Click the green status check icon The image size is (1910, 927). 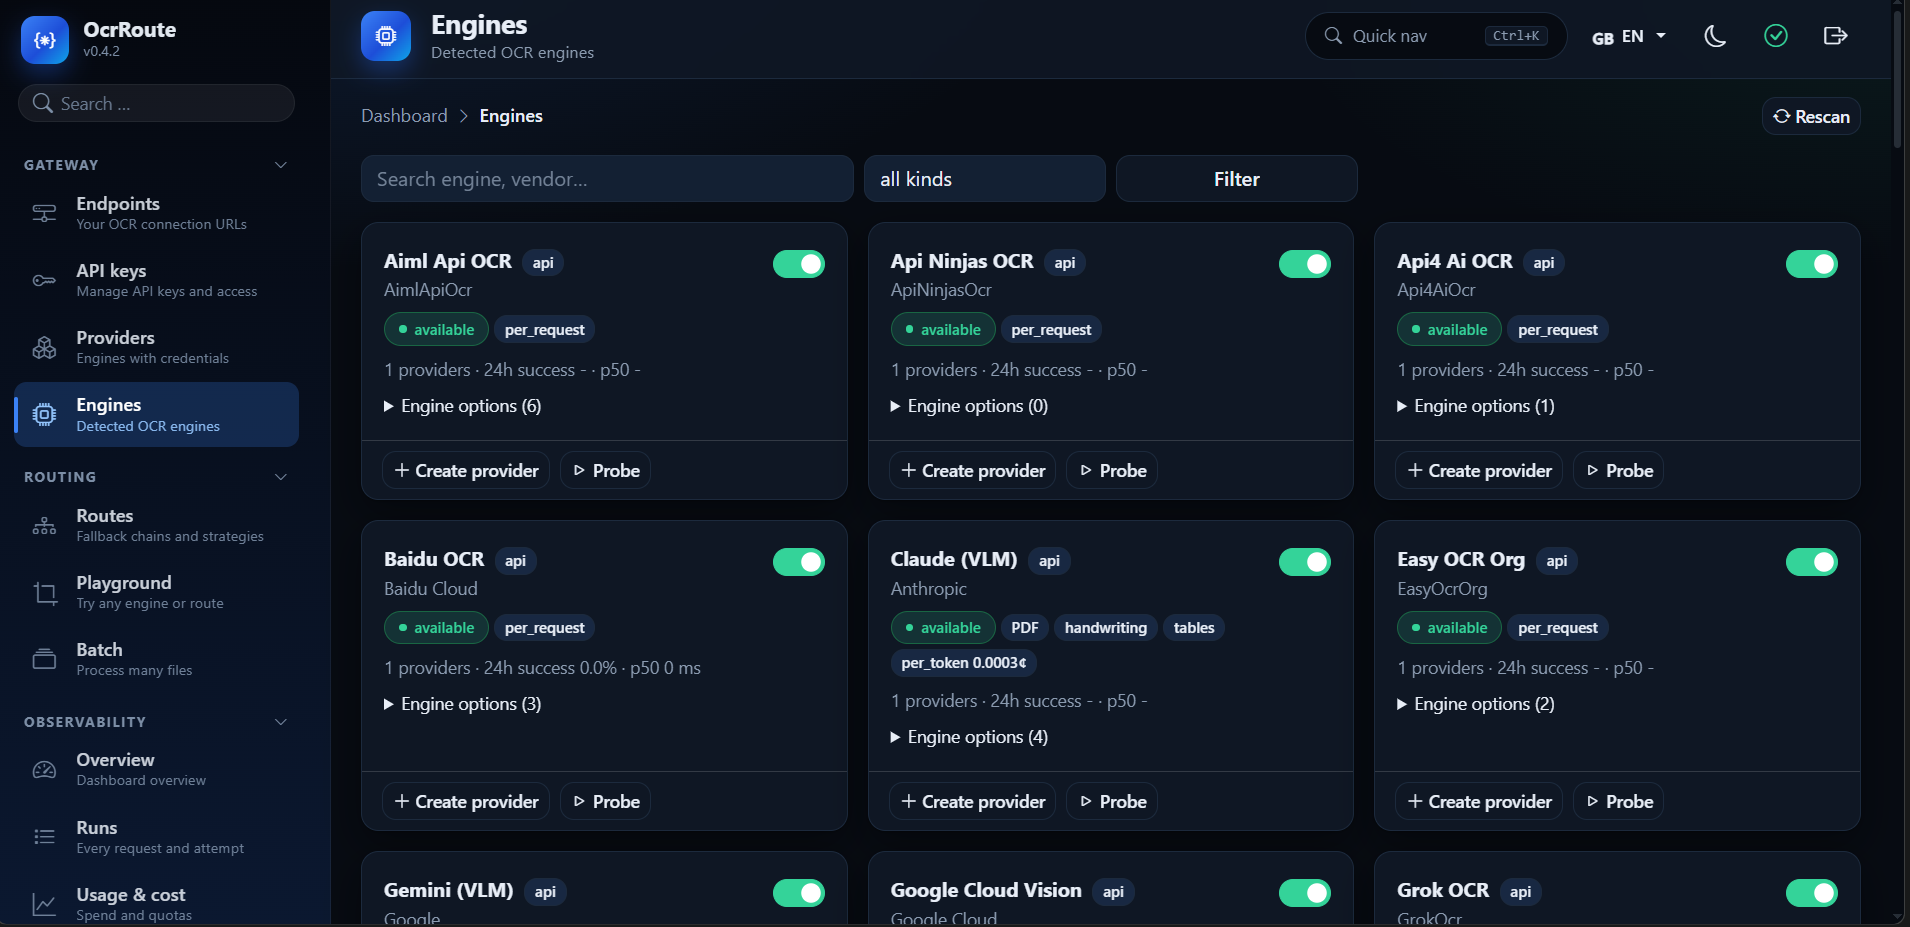coord(1775,36)
